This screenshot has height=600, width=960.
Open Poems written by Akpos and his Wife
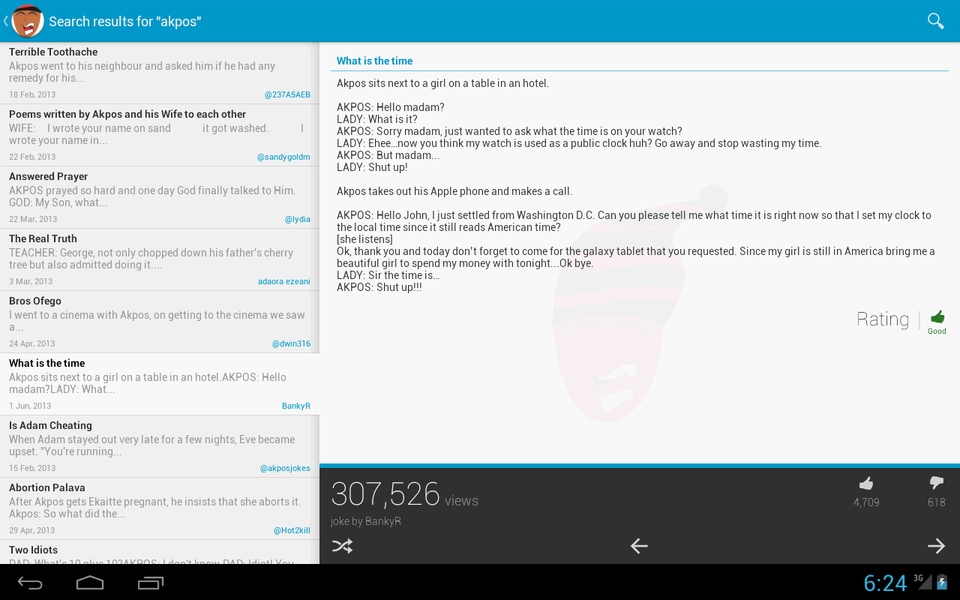(159, 135)
